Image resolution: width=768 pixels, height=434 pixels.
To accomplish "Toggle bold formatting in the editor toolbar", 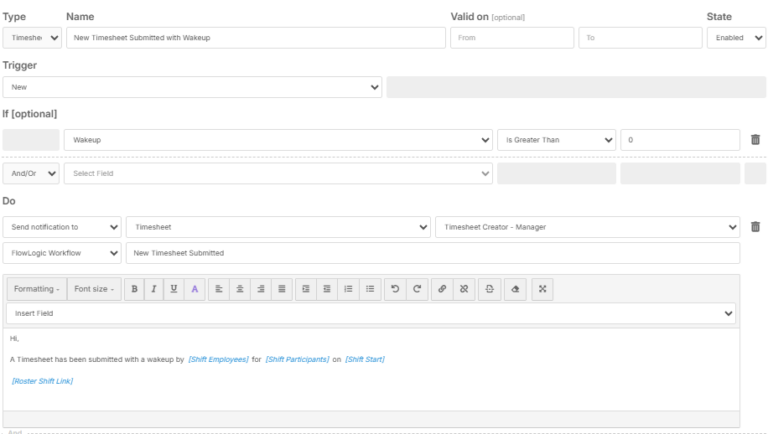I will (134, 289).
